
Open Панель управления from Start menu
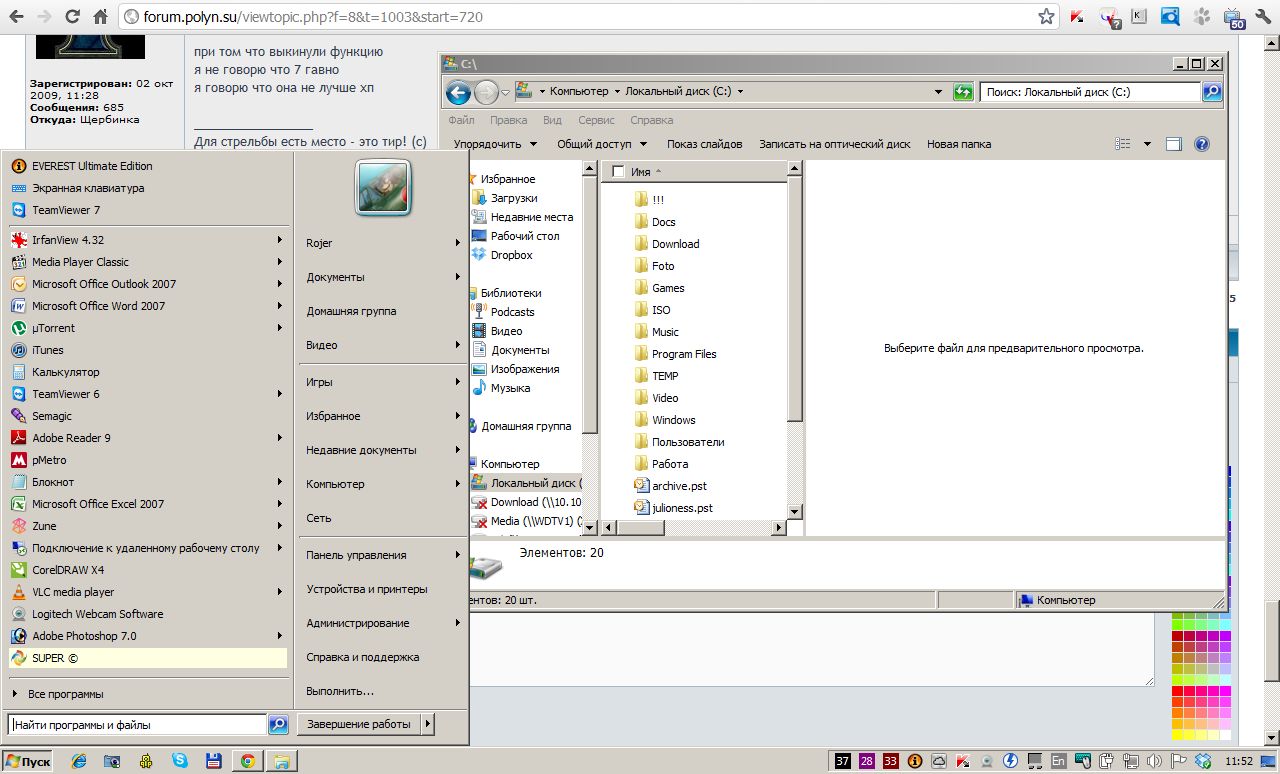coord(356,555)
